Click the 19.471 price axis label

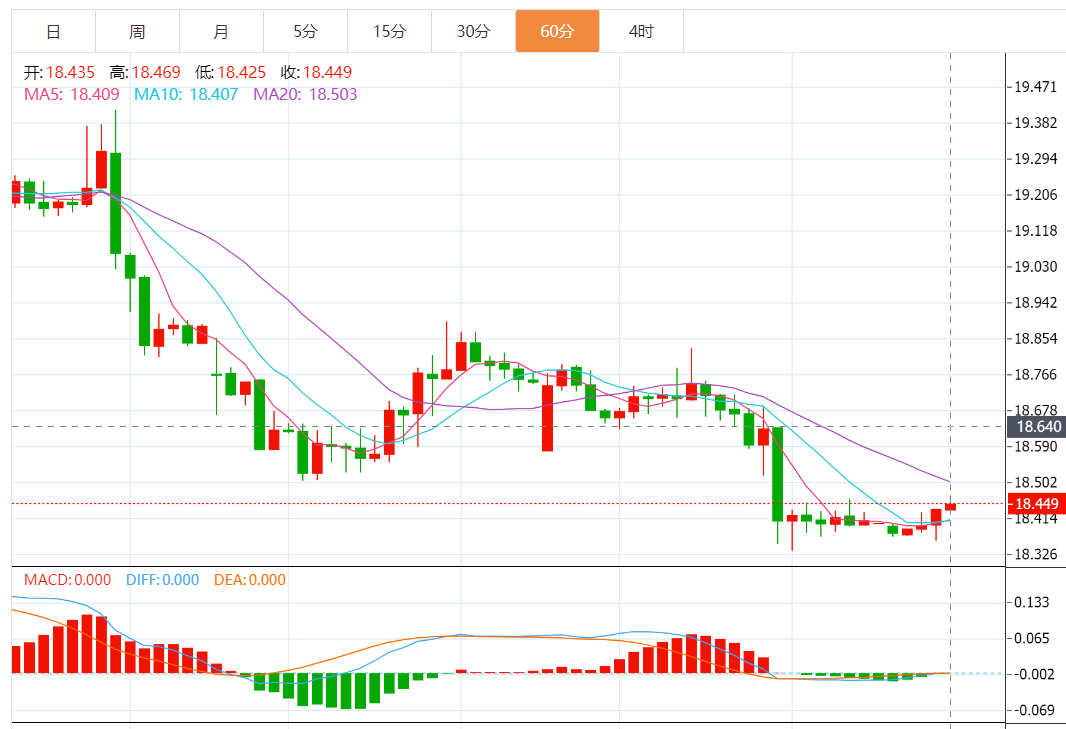click(1035, 86)
